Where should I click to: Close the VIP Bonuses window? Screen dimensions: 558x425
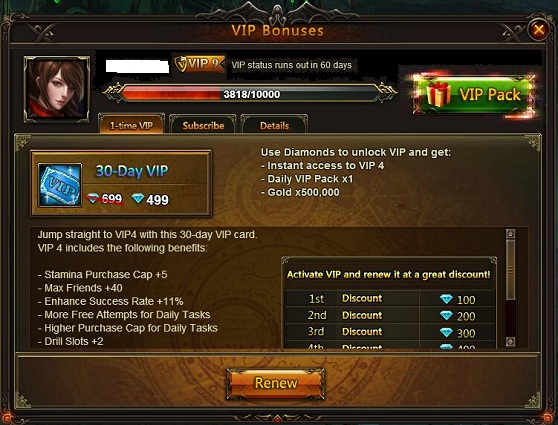[x=539, y=29]
